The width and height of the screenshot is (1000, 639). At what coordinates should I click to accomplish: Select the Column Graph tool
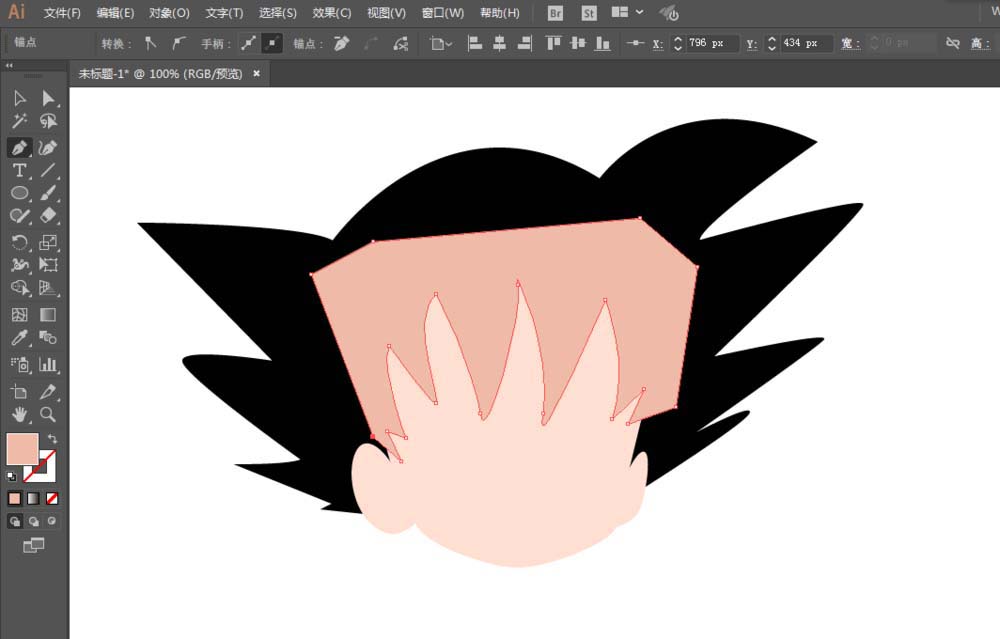pyautogui.click(x=48, y=365)
